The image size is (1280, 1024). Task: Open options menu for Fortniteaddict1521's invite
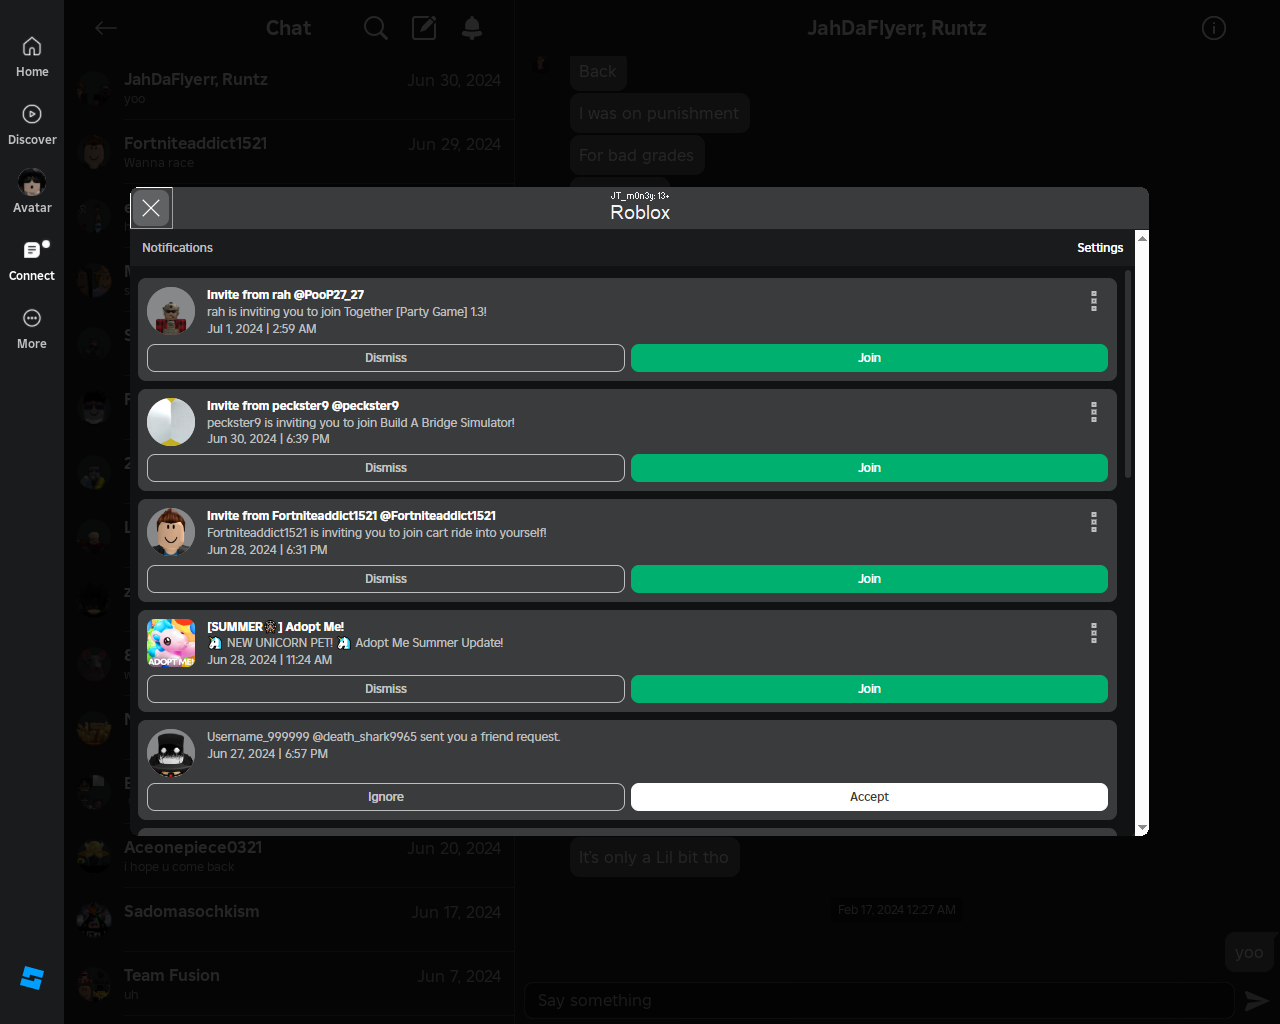pos(1094,522)
